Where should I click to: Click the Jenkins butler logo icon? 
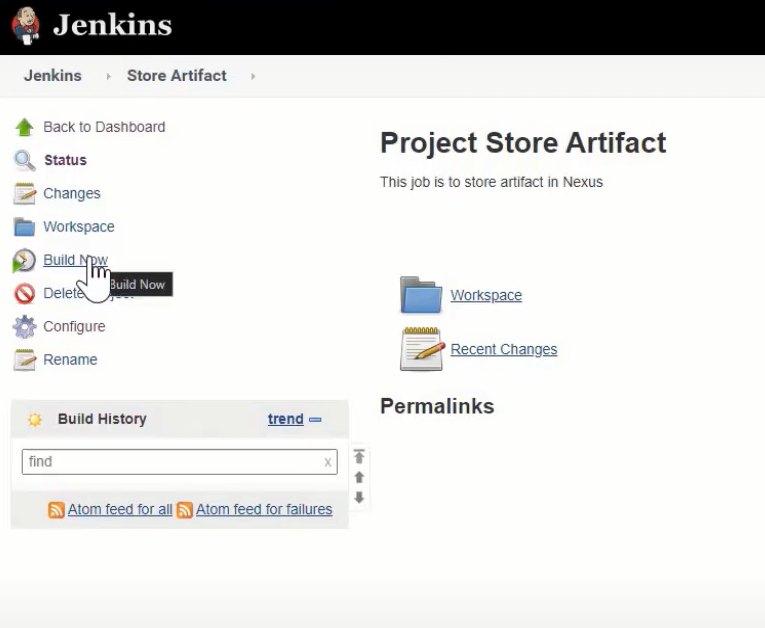[x=26, y=25]
